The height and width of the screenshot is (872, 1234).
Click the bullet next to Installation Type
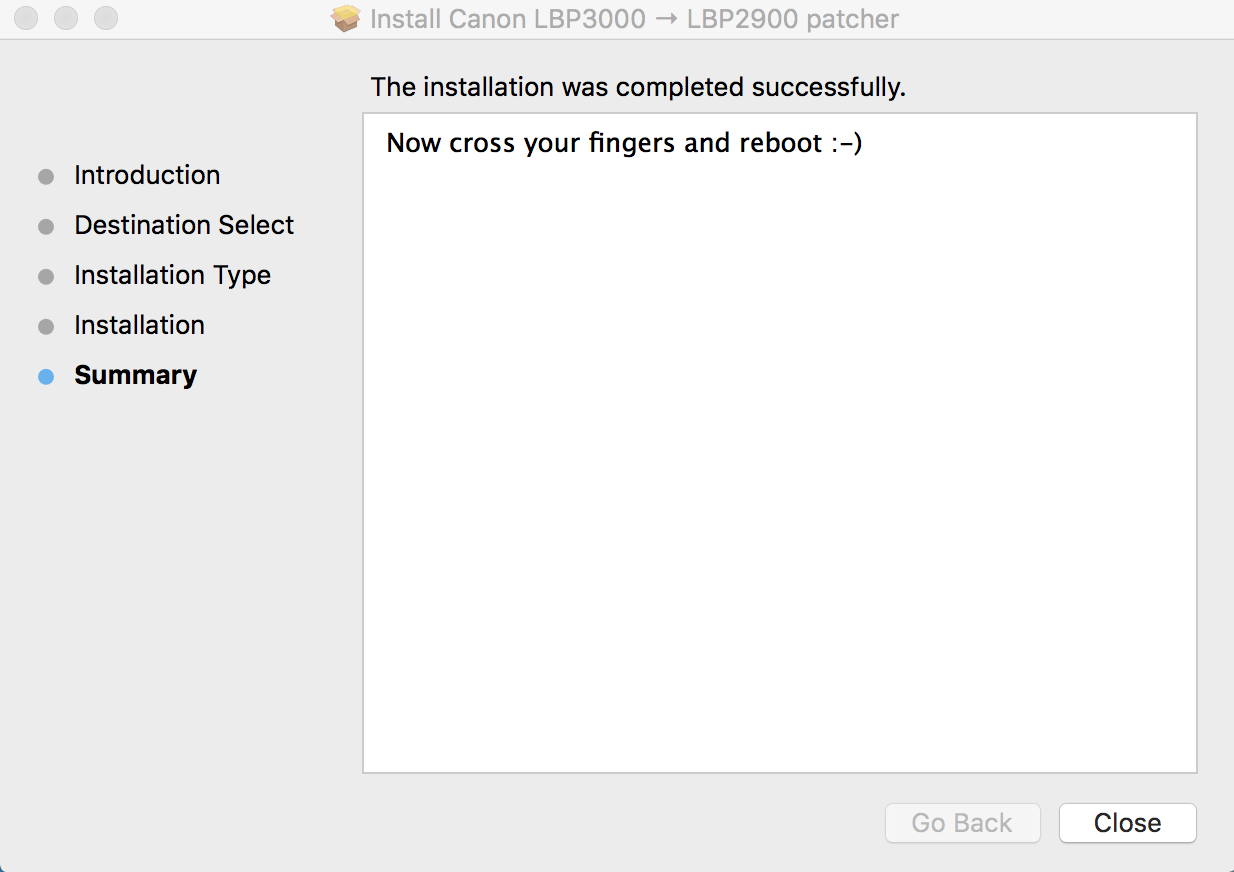pos(46,277)
